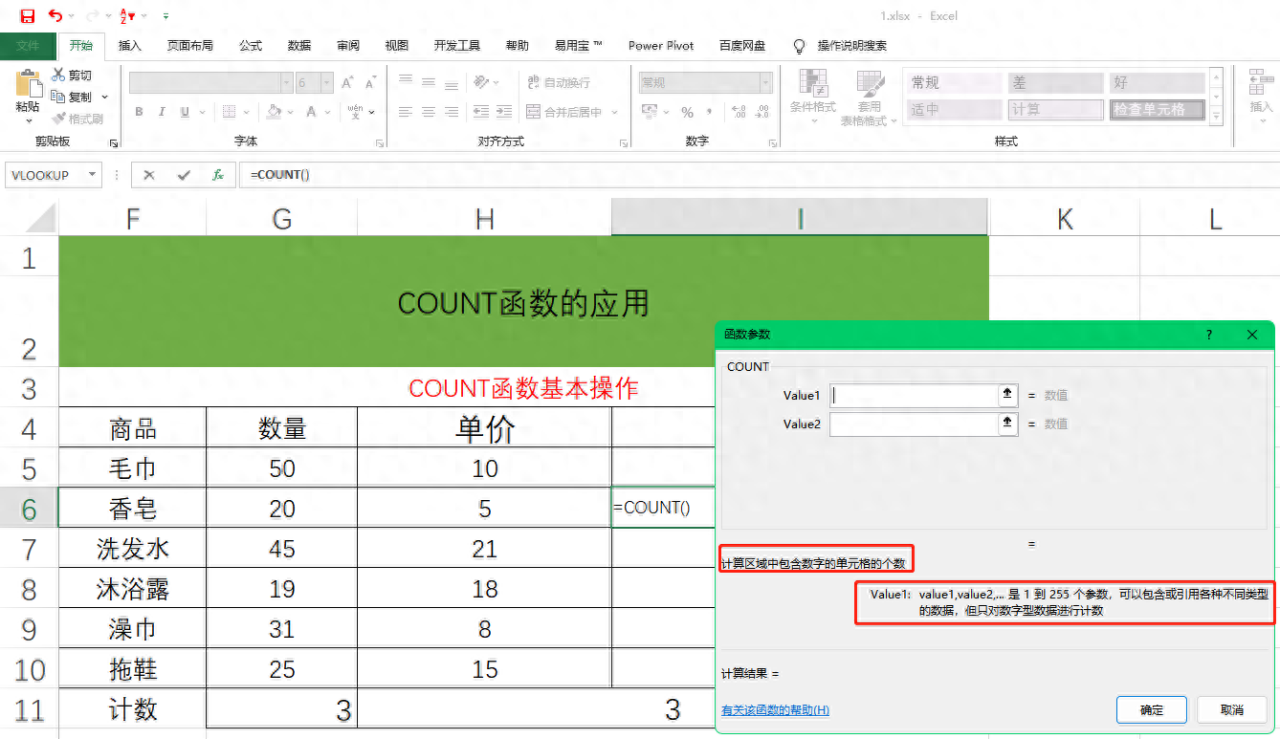Click the Value1 input field
Viewport: 1280px width, 739px height.
tap(914, 395)
